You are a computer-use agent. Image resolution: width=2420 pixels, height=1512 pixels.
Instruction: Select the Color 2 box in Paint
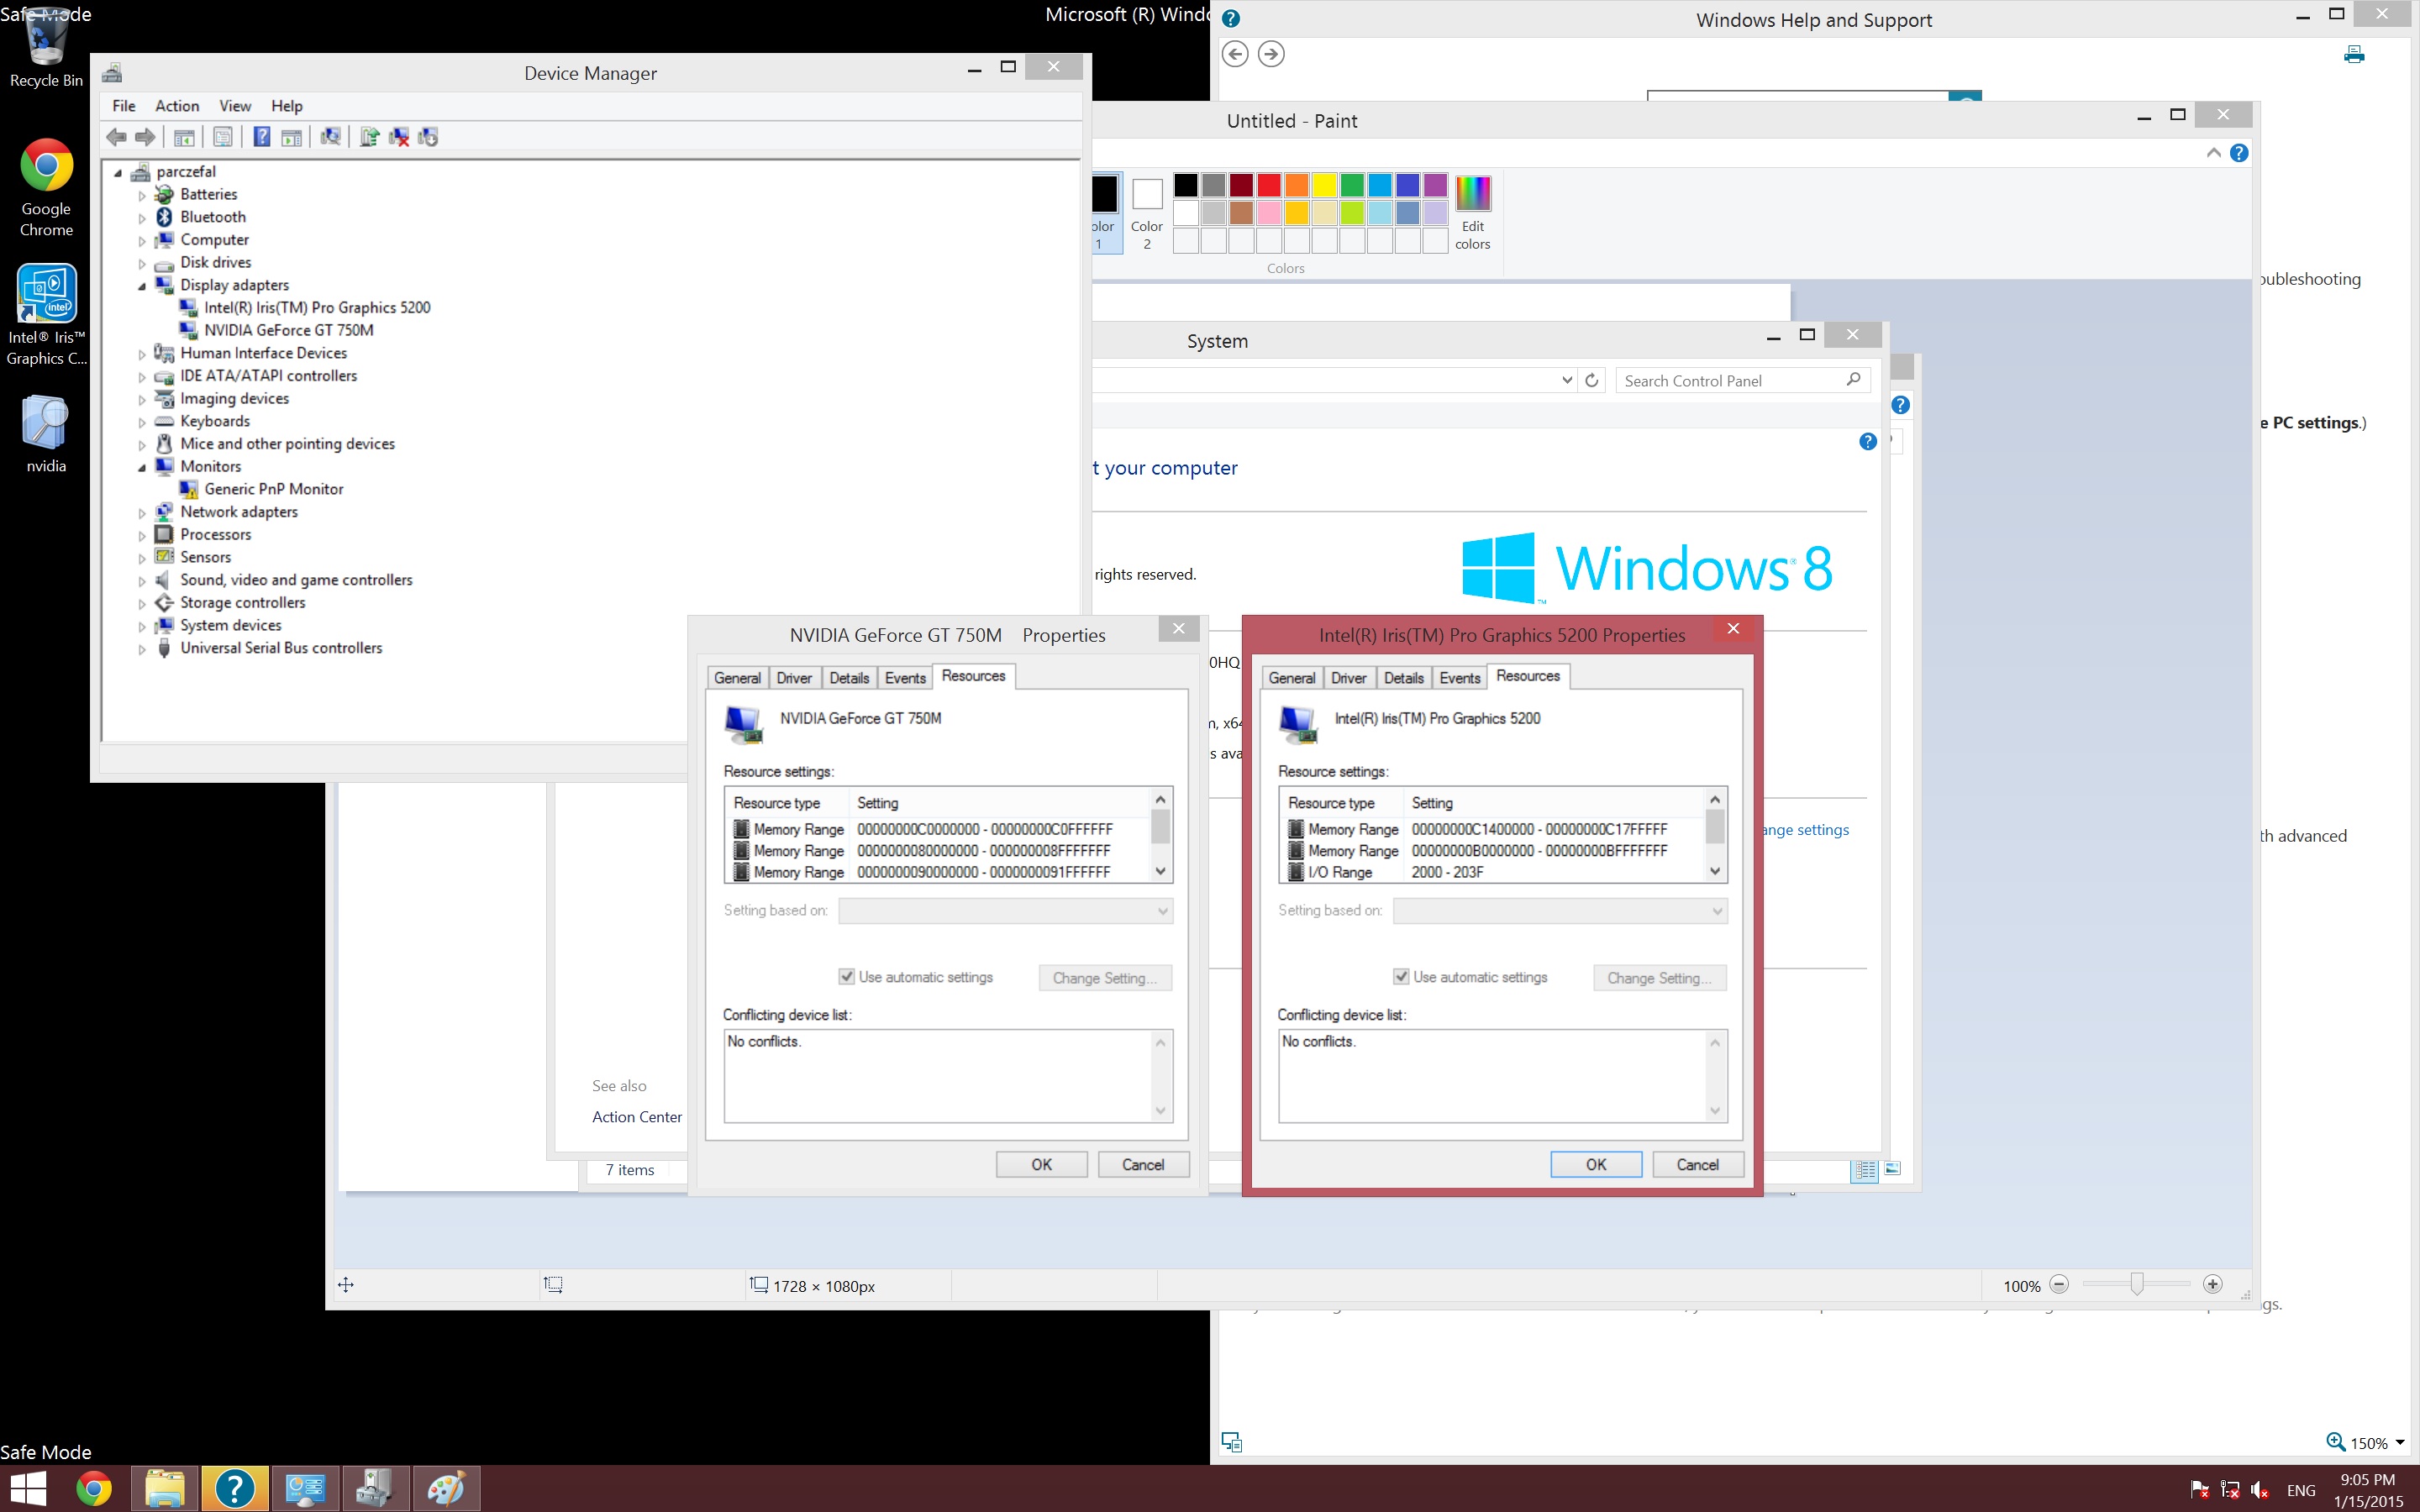[x=1147, y=212]
